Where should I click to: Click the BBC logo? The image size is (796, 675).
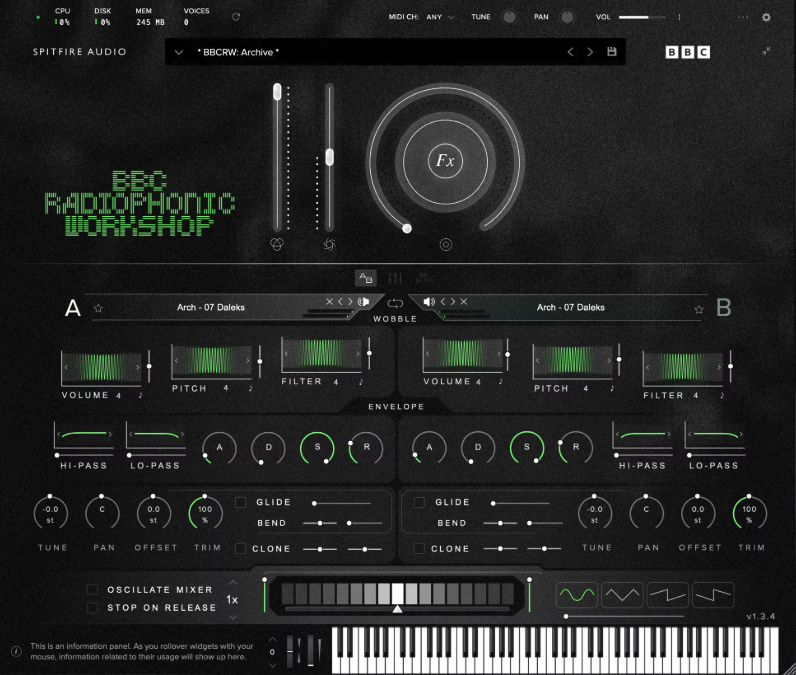pos(687,52)
